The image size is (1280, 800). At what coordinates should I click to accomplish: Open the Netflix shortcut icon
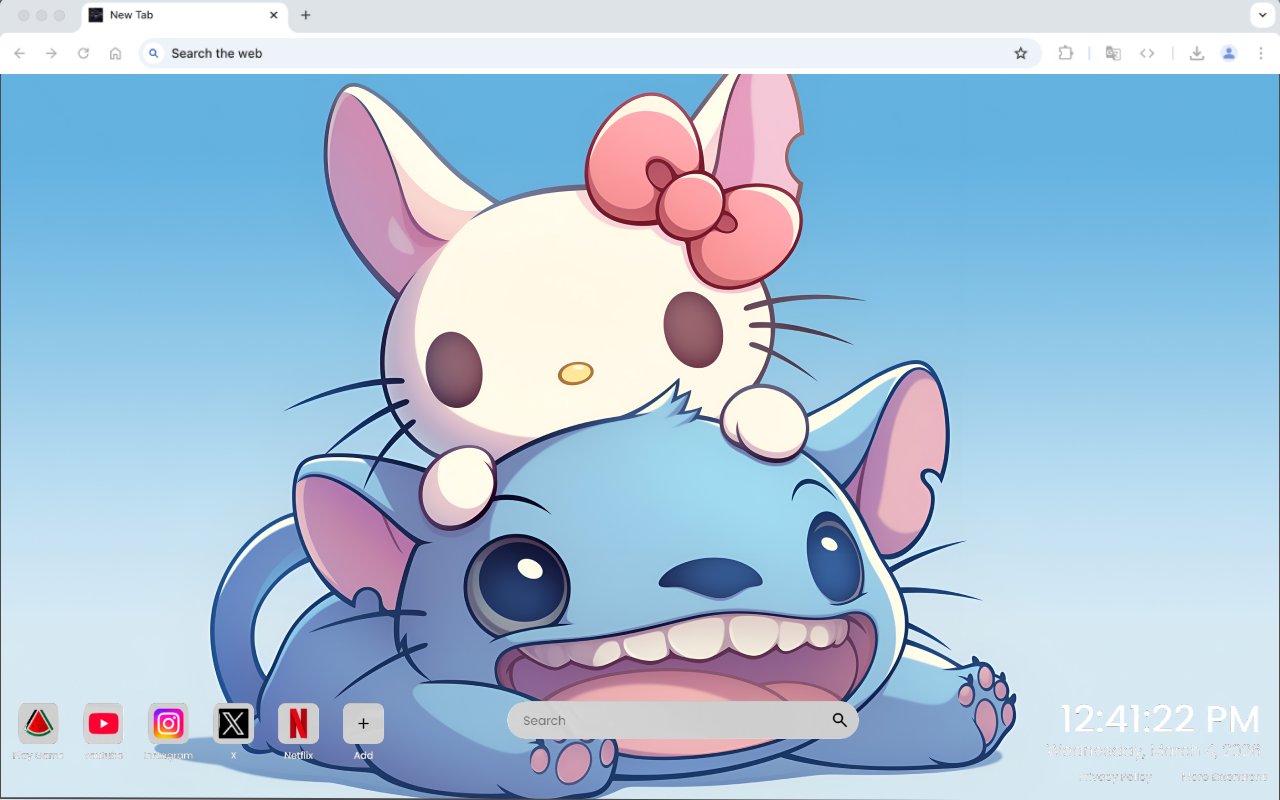tap(298, 723)
